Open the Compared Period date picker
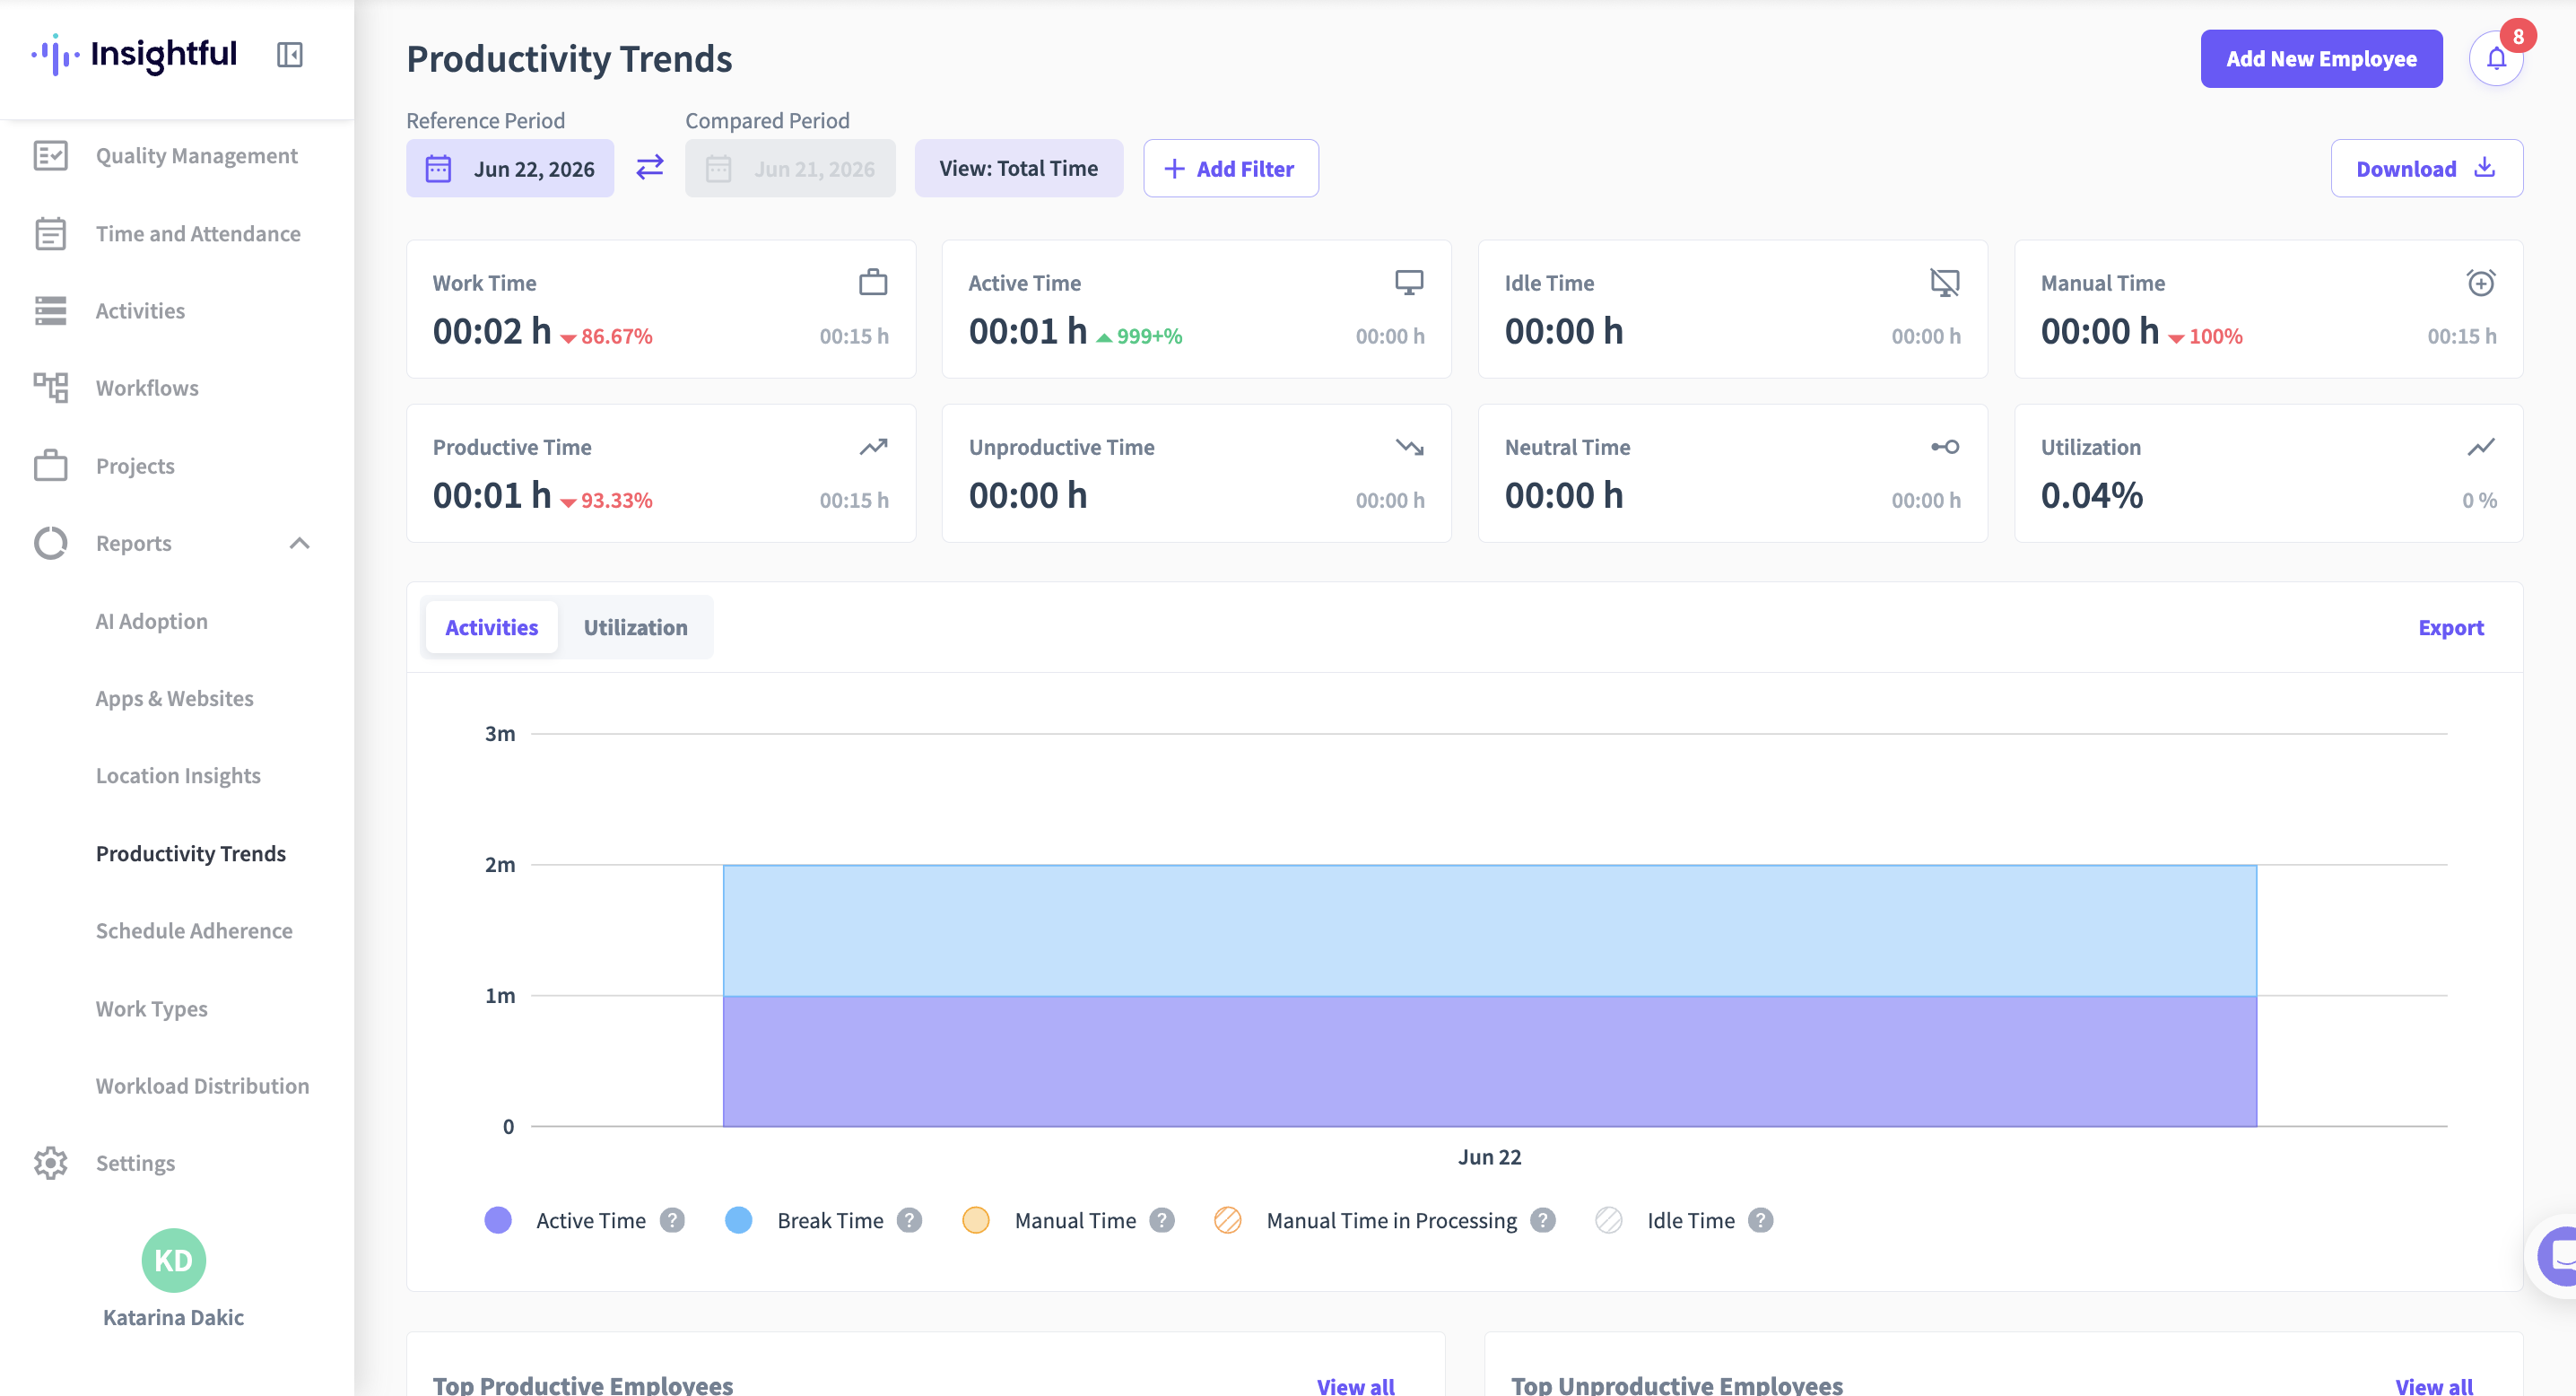Image resolution: width=2576 pixels, height=1396 pixels. coord(790,168)
